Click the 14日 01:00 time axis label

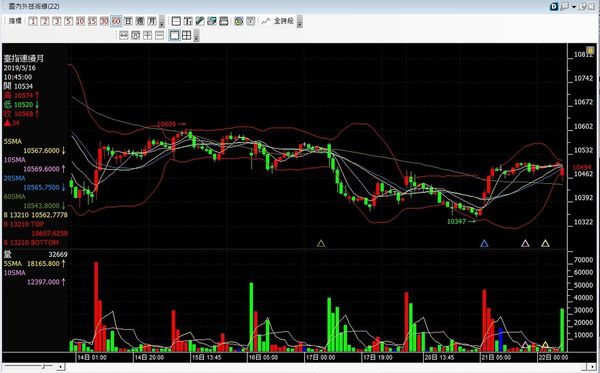(x=91, y=357)
